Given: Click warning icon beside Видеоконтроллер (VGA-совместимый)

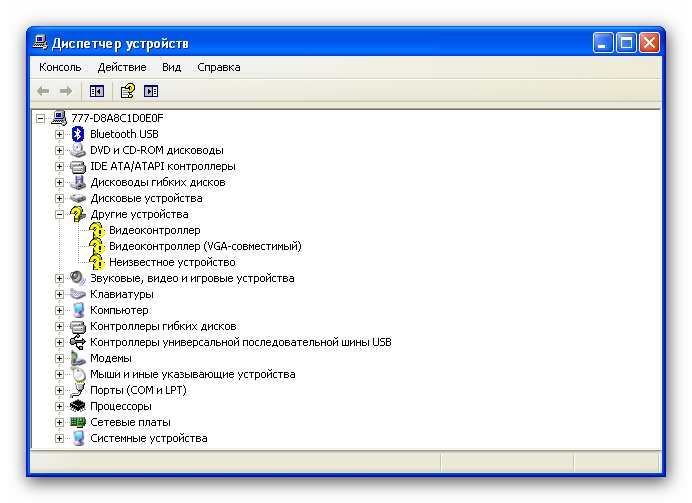Looking at the screenshot, I should point(97,246).
